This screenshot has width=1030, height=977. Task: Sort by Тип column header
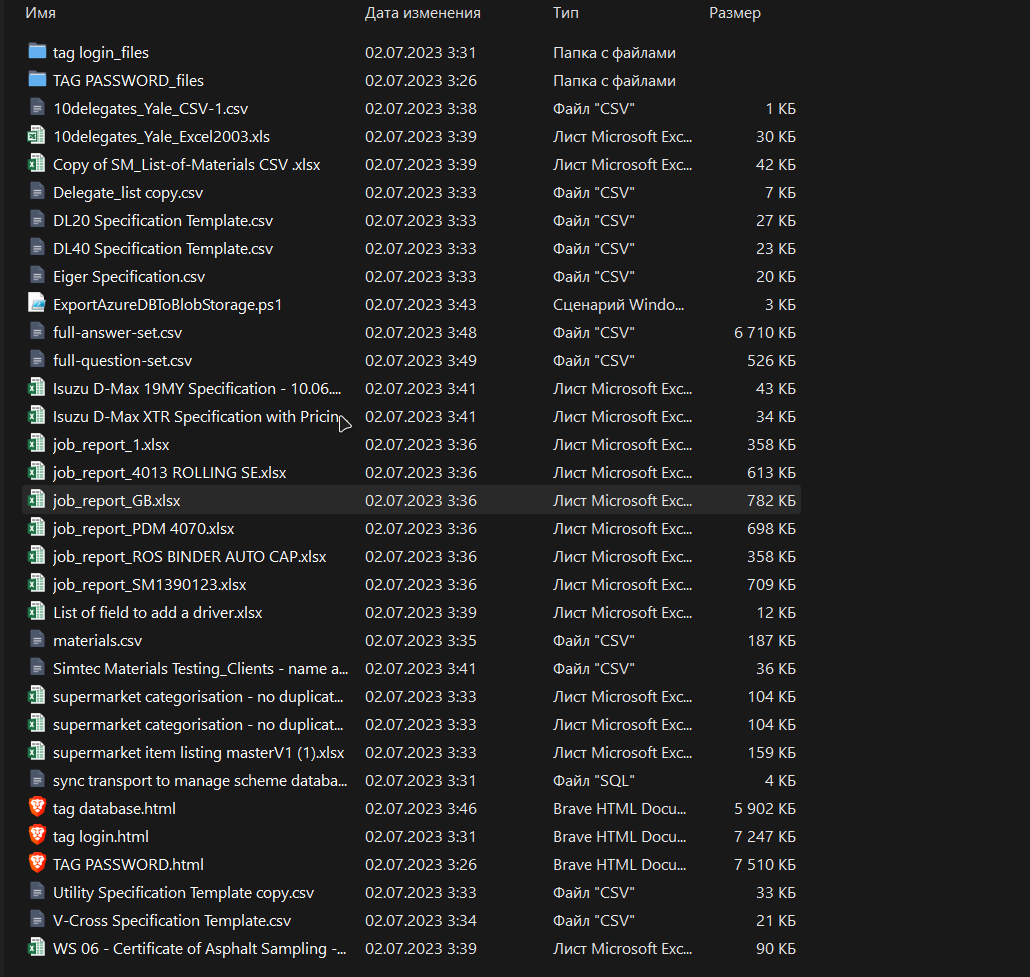pos(566,13)
